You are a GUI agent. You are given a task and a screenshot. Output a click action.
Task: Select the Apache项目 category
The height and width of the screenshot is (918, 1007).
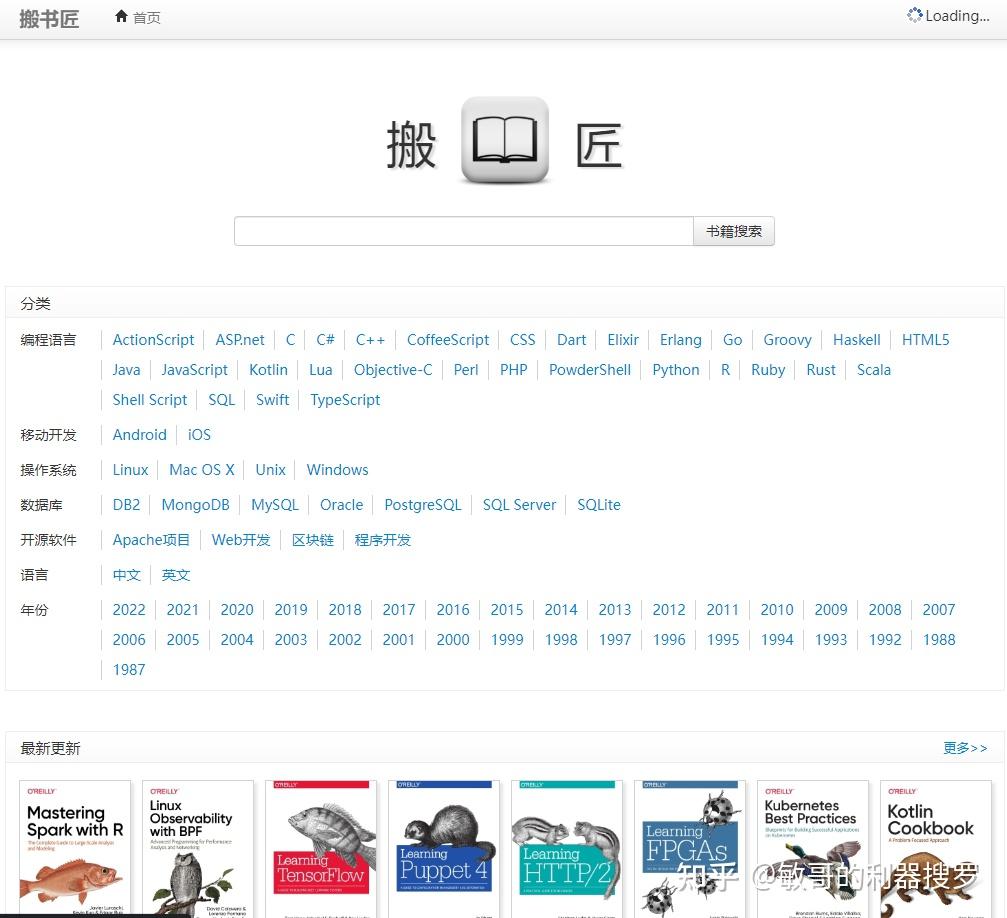click(151, 540)
